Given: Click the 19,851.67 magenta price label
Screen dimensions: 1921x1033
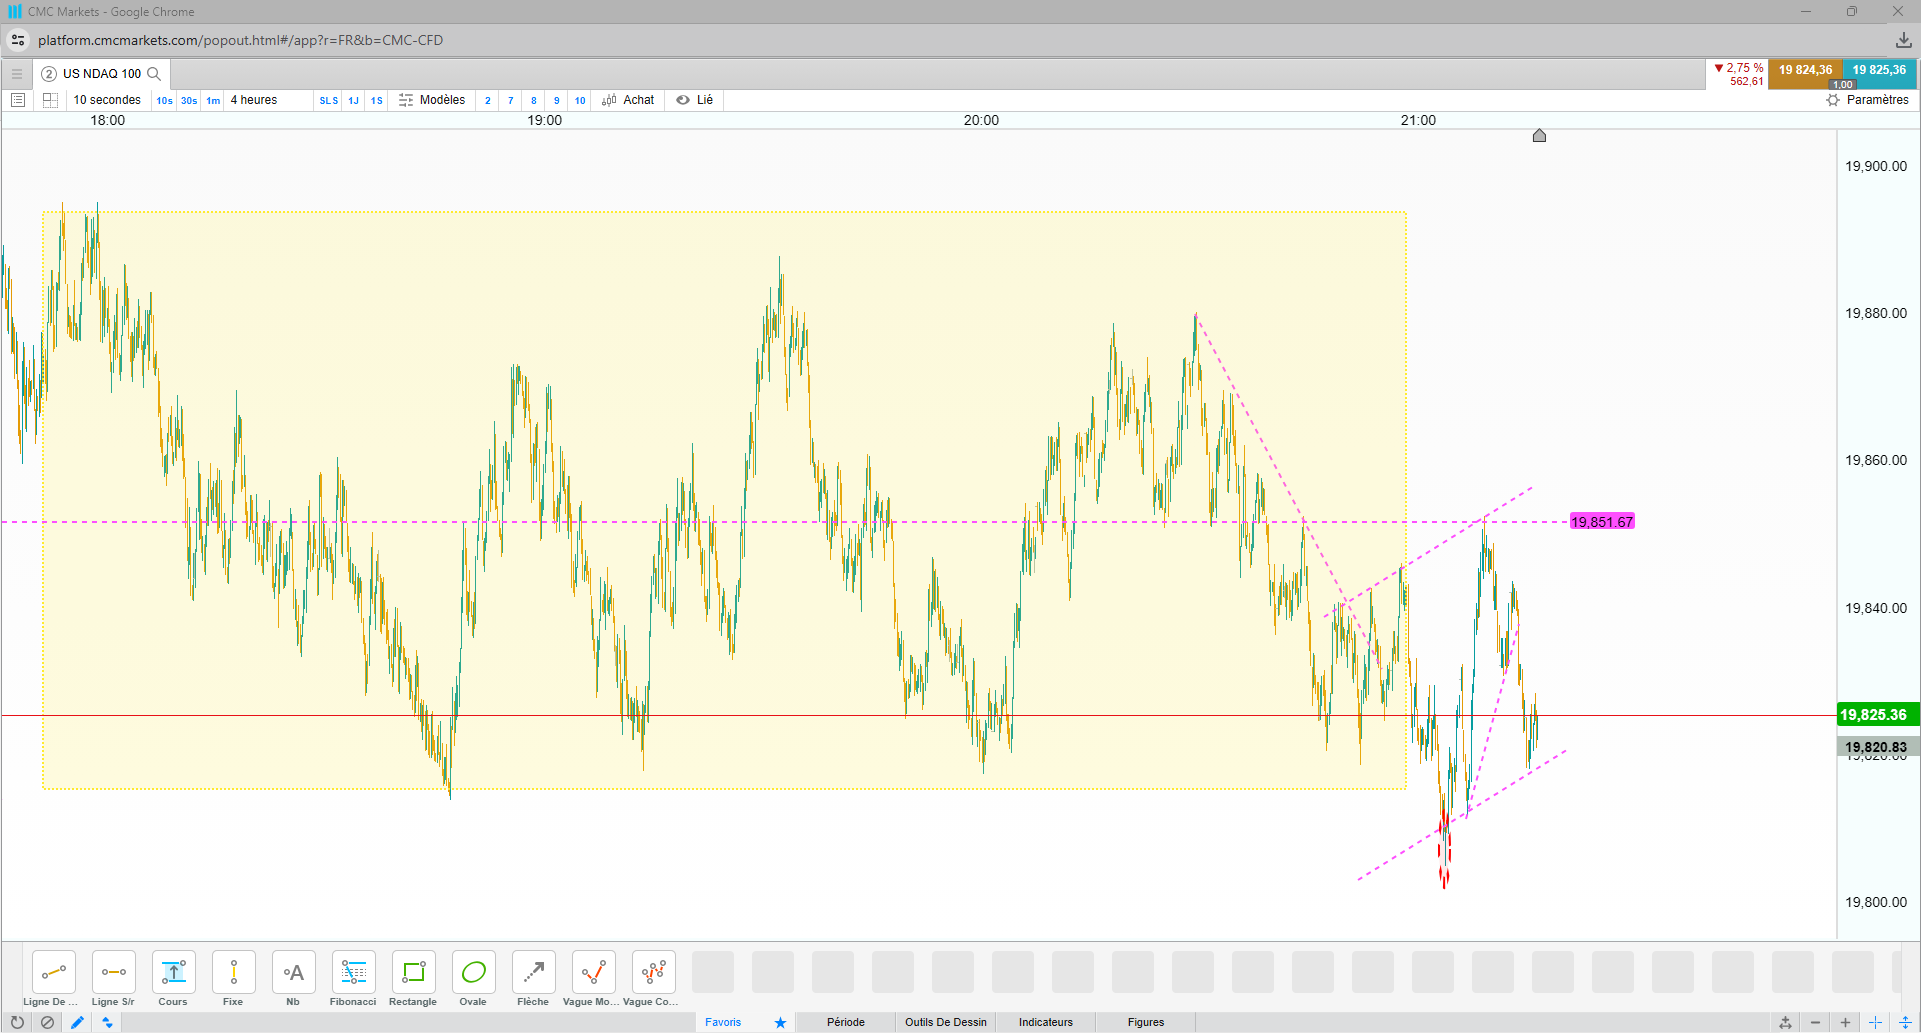Looking at the screenshot, I should [x=1602, y=522].
